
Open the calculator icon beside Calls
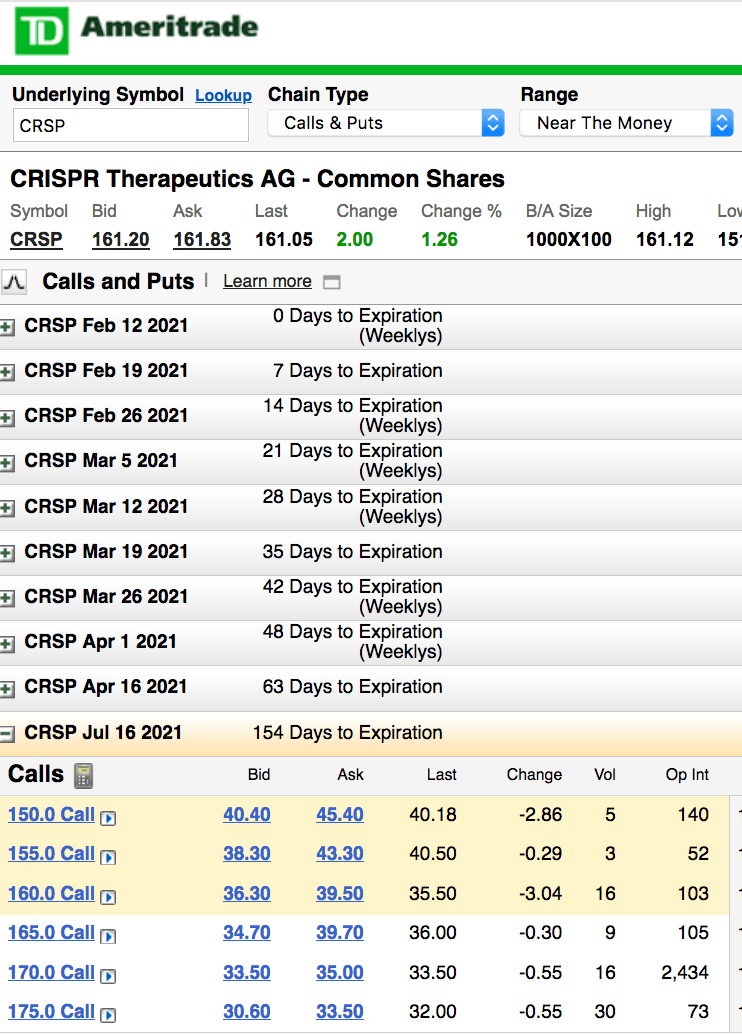[x=83, y=776]
